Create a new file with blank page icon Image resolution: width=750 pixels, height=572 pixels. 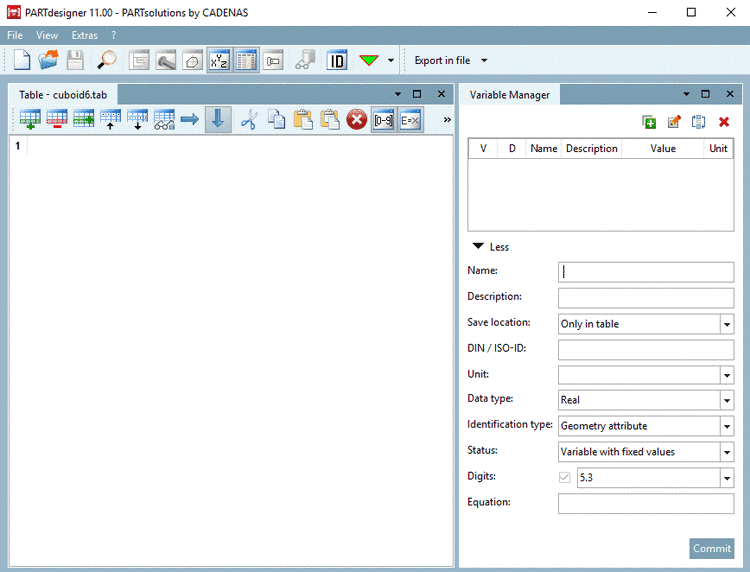pyautogui.click(x=22, y=60)
